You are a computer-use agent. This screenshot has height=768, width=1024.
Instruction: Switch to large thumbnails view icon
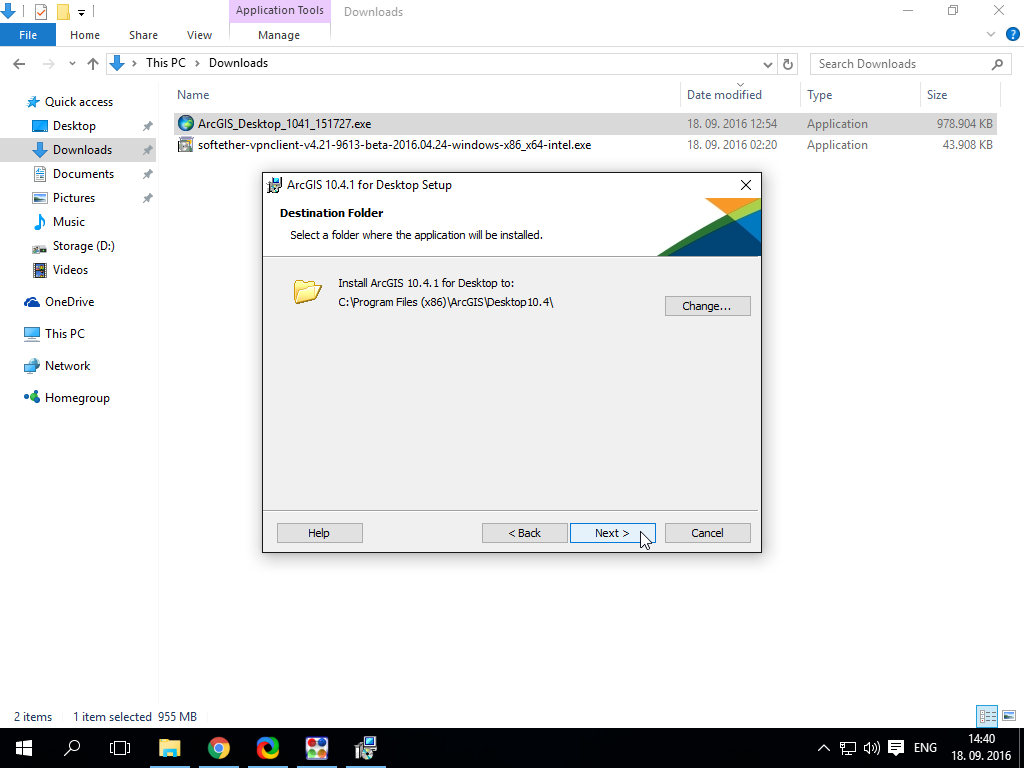point(1009,716)
